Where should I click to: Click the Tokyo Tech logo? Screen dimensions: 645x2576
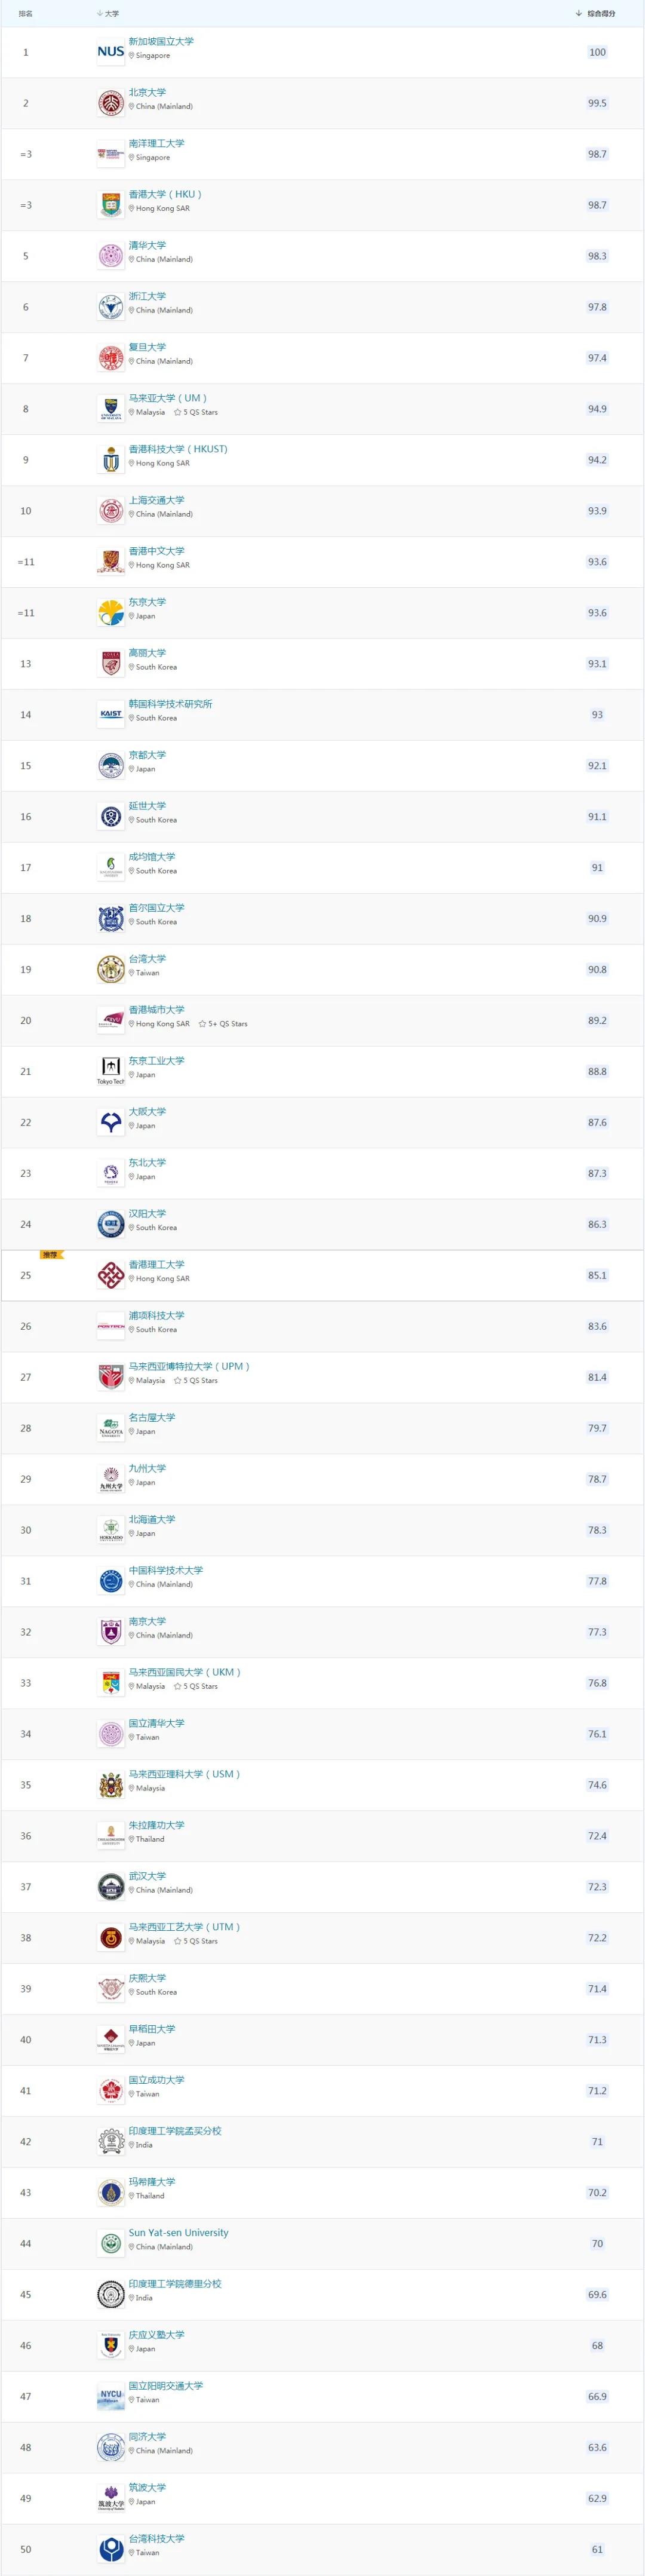pos(111,1070)
